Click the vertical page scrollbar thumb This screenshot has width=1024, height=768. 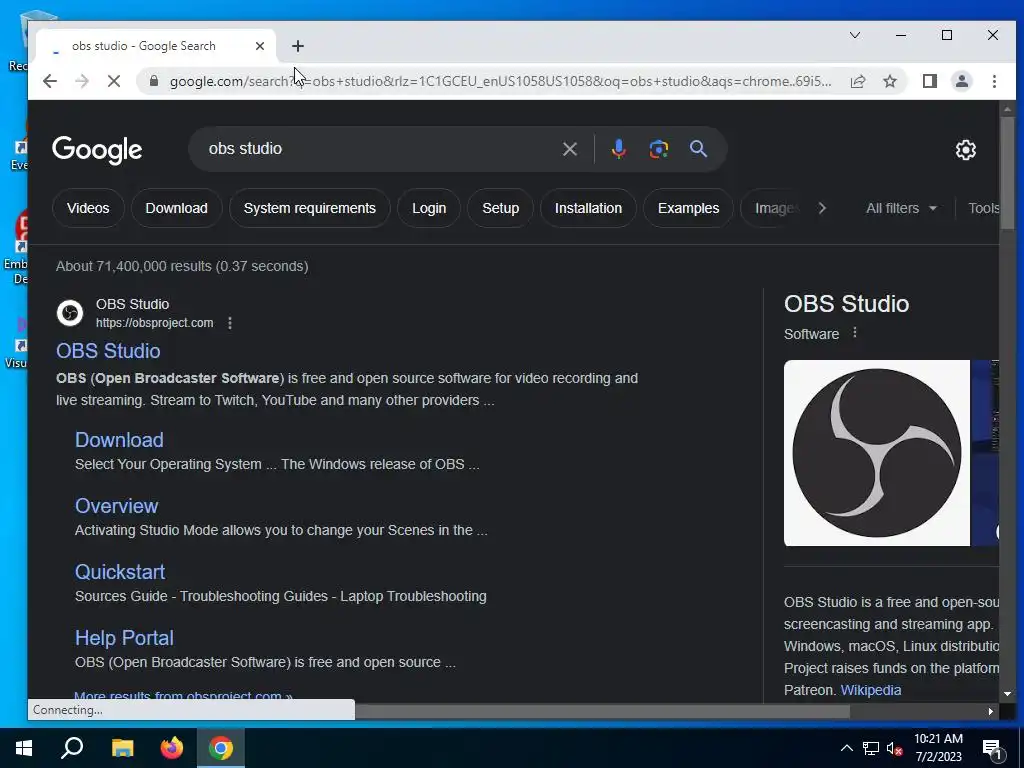[x=1007, y=173]
